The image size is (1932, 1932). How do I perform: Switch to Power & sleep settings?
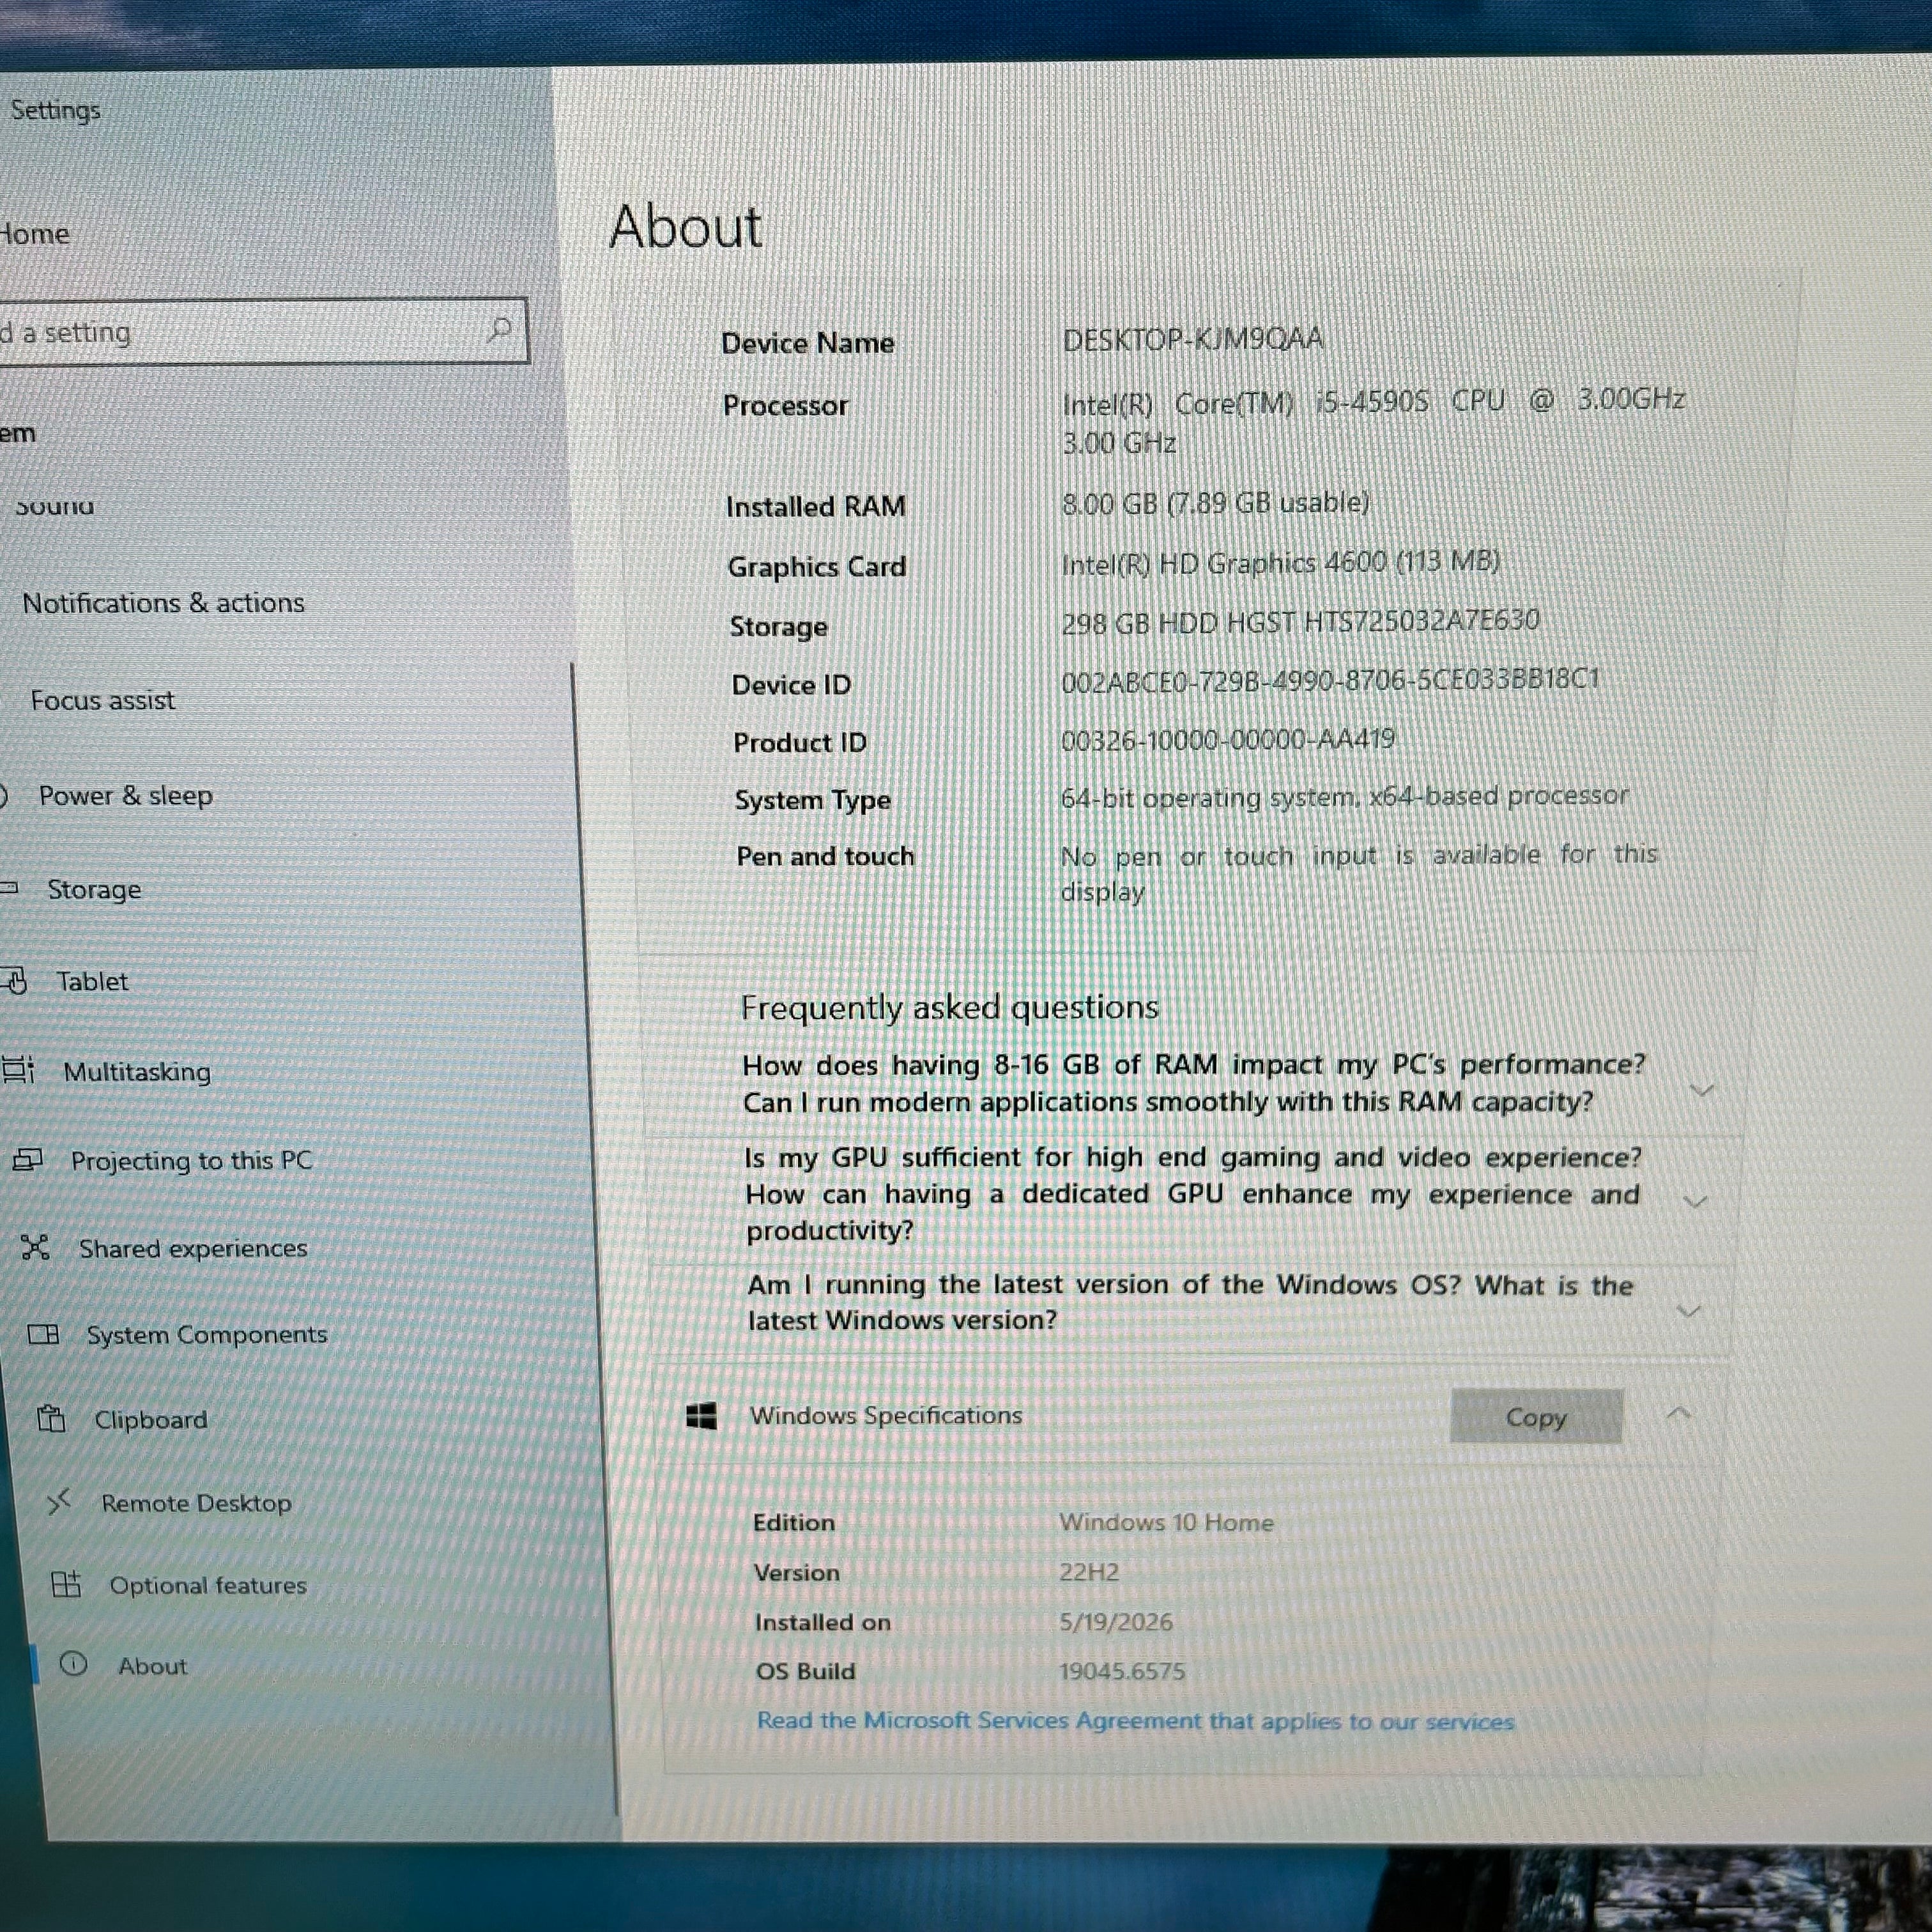(x=126, y=796)
